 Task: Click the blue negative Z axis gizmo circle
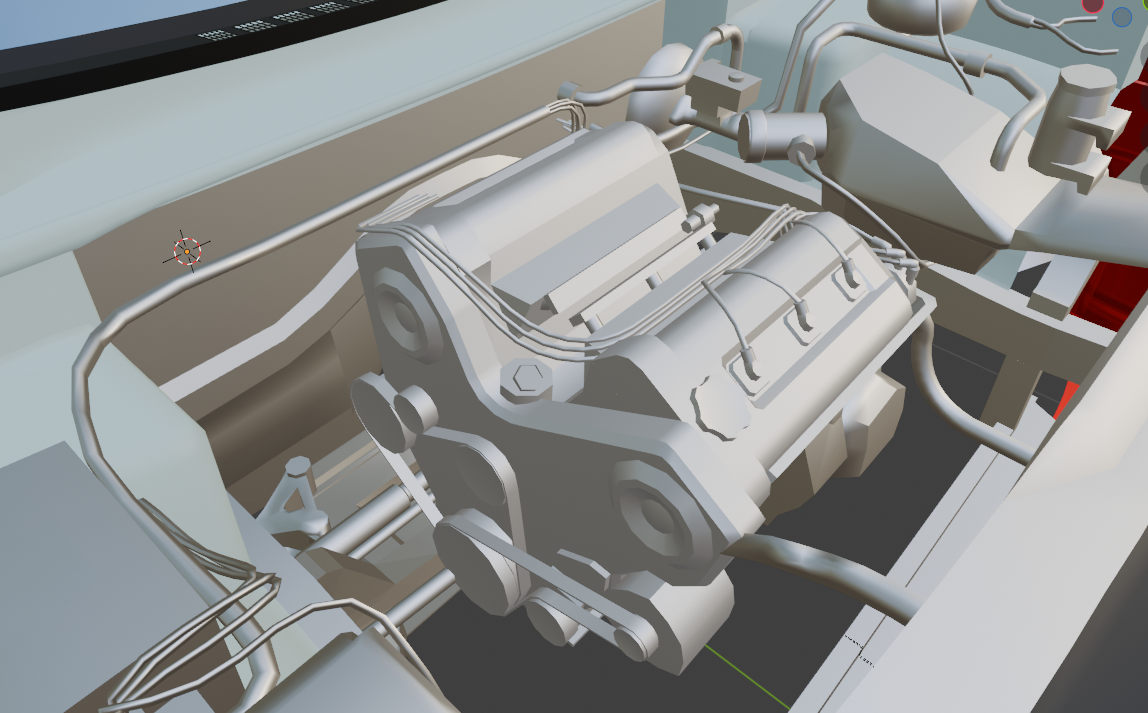tap(1122, 17)
